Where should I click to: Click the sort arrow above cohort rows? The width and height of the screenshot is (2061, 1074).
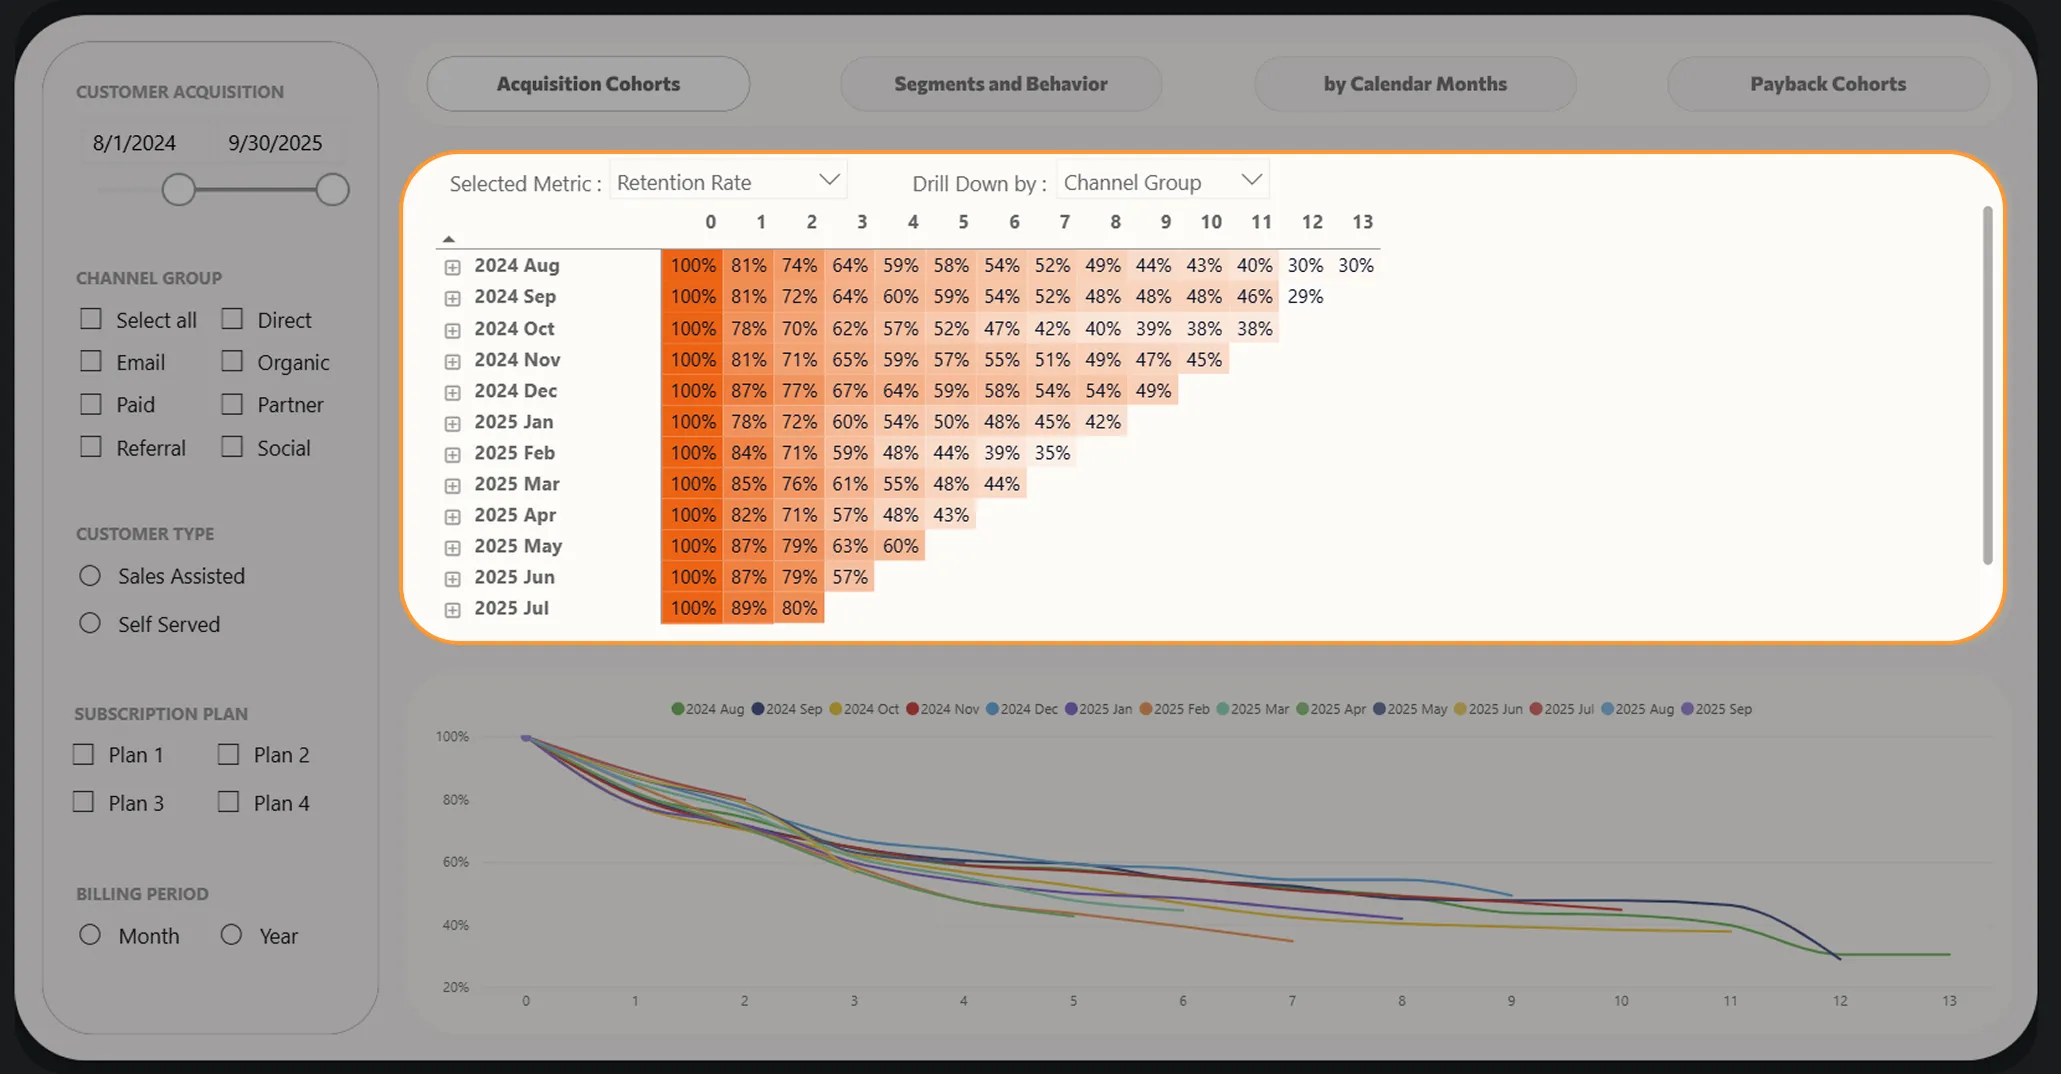(448, 239)
